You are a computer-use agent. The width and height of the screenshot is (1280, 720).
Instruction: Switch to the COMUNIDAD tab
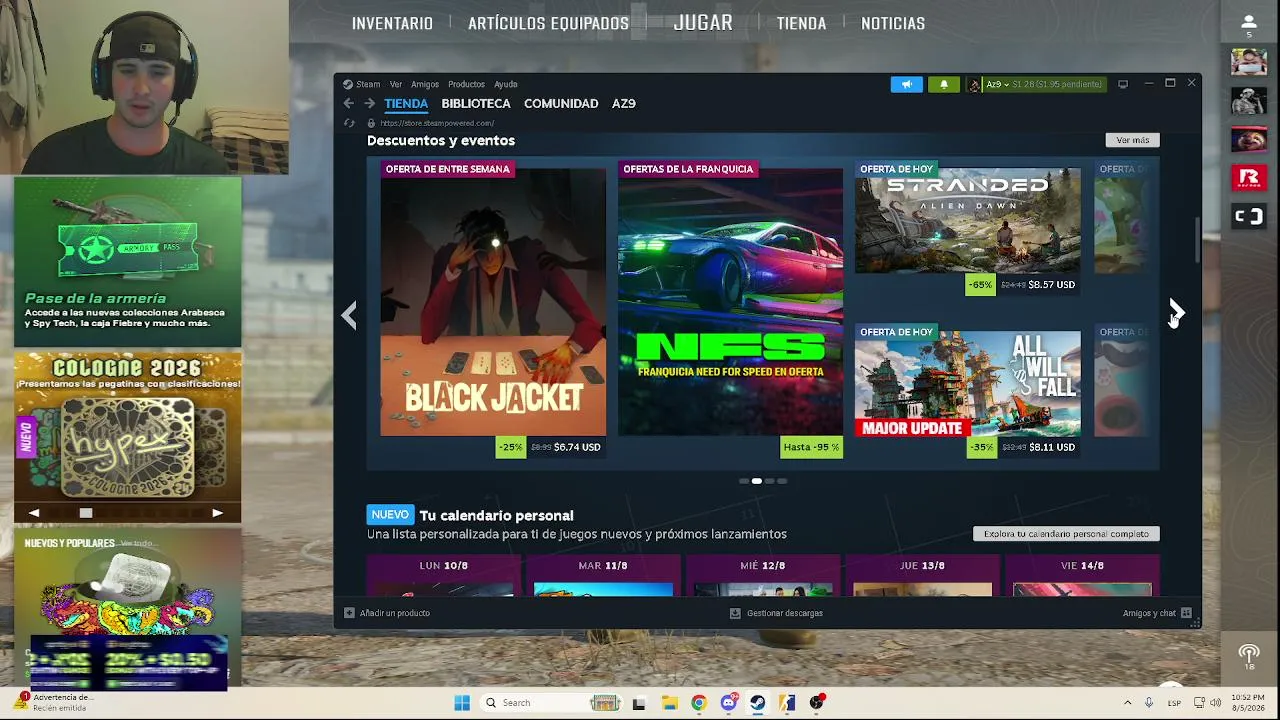[x=561, y=103]
